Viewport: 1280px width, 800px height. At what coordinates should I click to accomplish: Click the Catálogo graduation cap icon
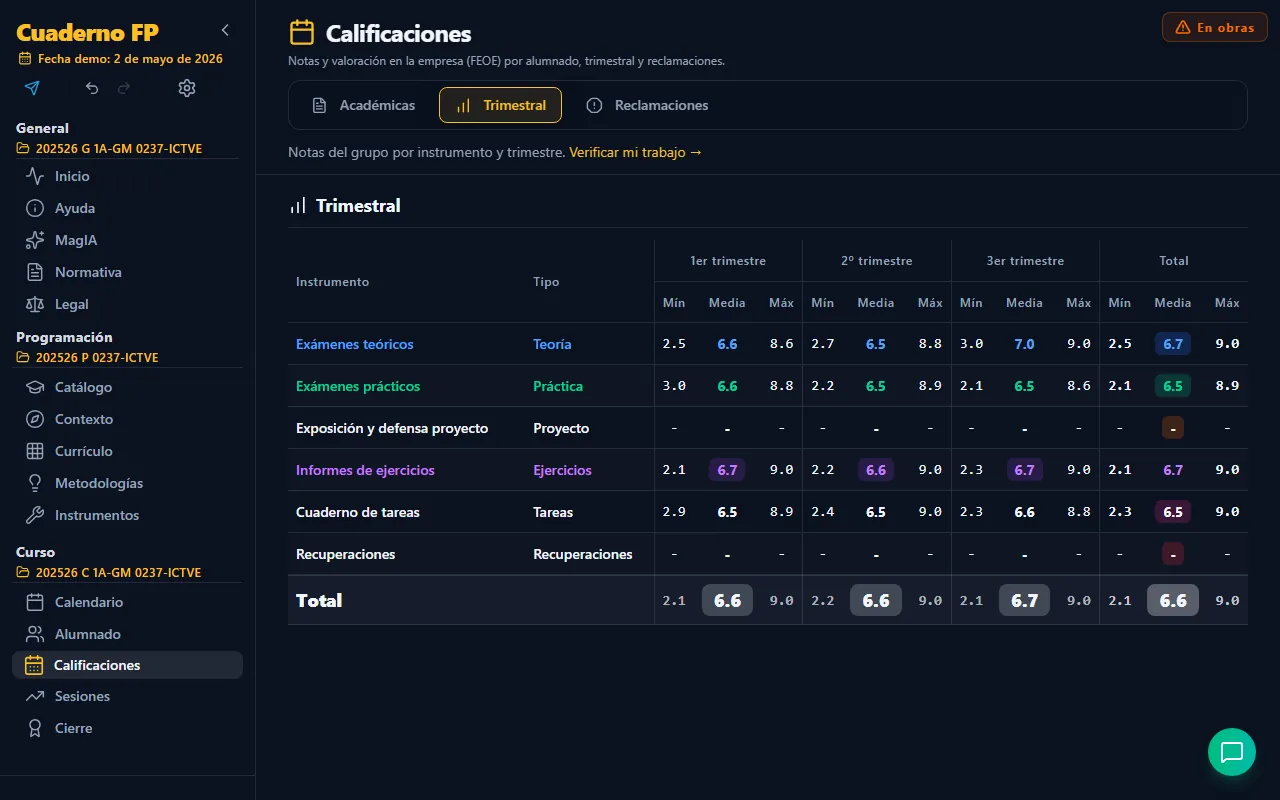click(35, 387)
